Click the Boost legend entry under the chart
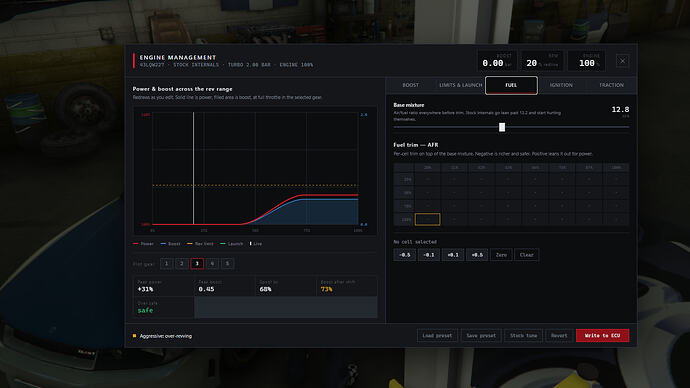The height and width of the screenshot is (388, 690). click(171, 244)
